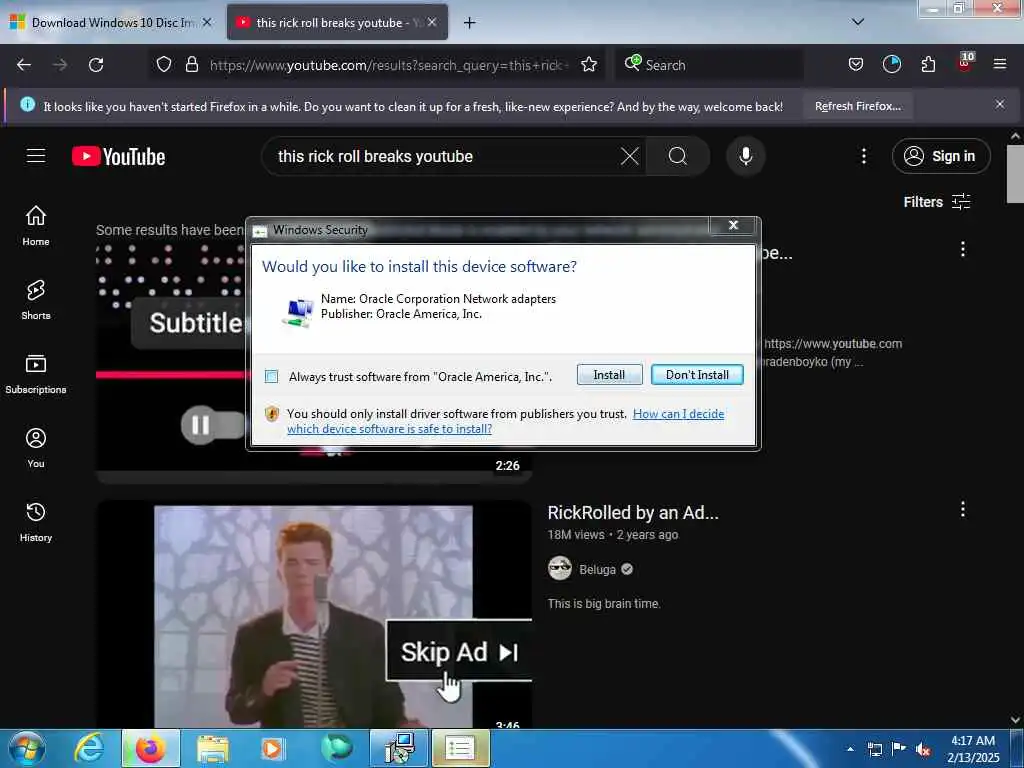This screenshot has width=1024, height=768.
Task: Open RickRolled by an Ad video title
Action: (633, 513)
